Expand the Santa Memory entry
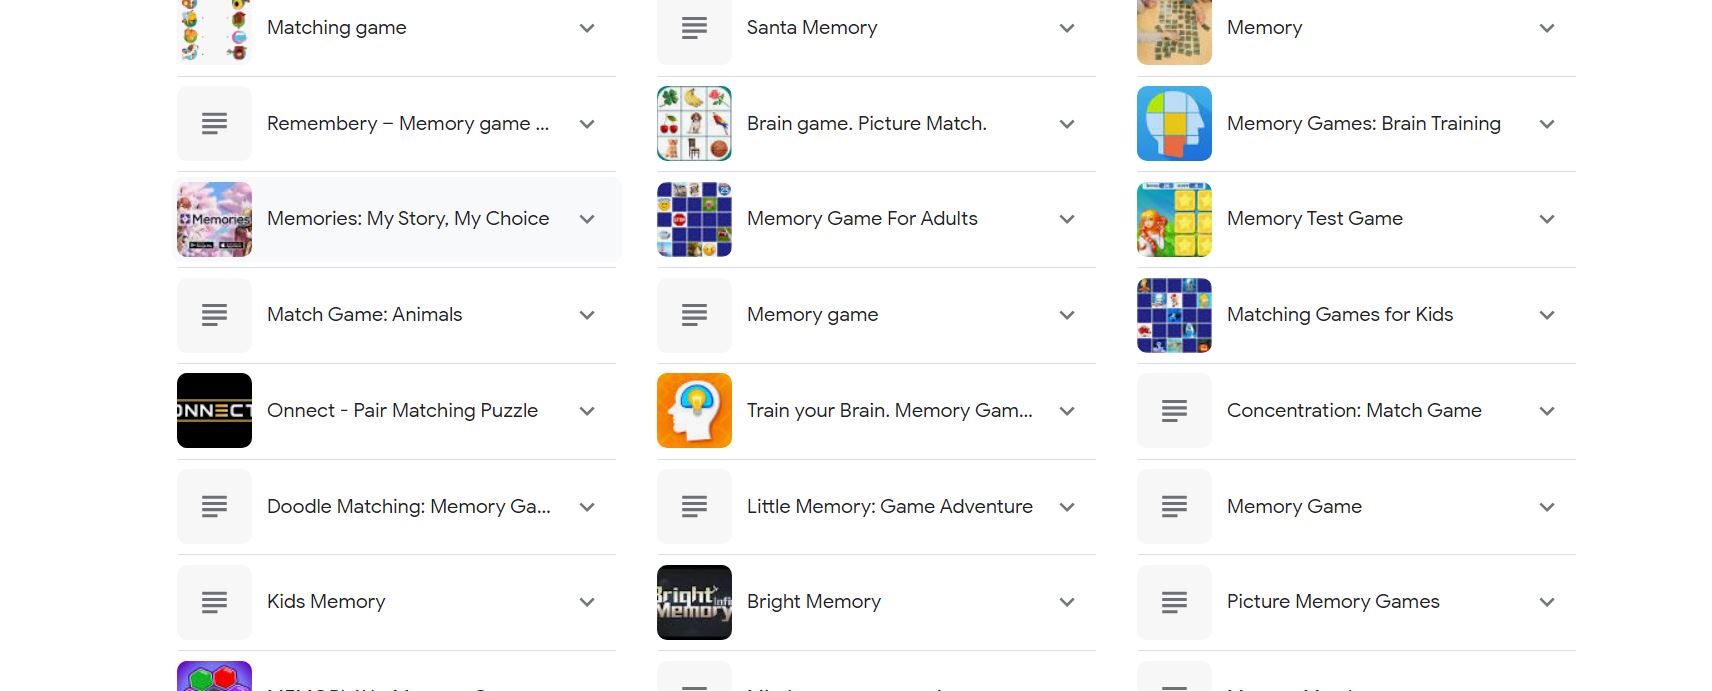This screenshot has width=1712, height=691. pyautogui.click(x=1067, y=28)
